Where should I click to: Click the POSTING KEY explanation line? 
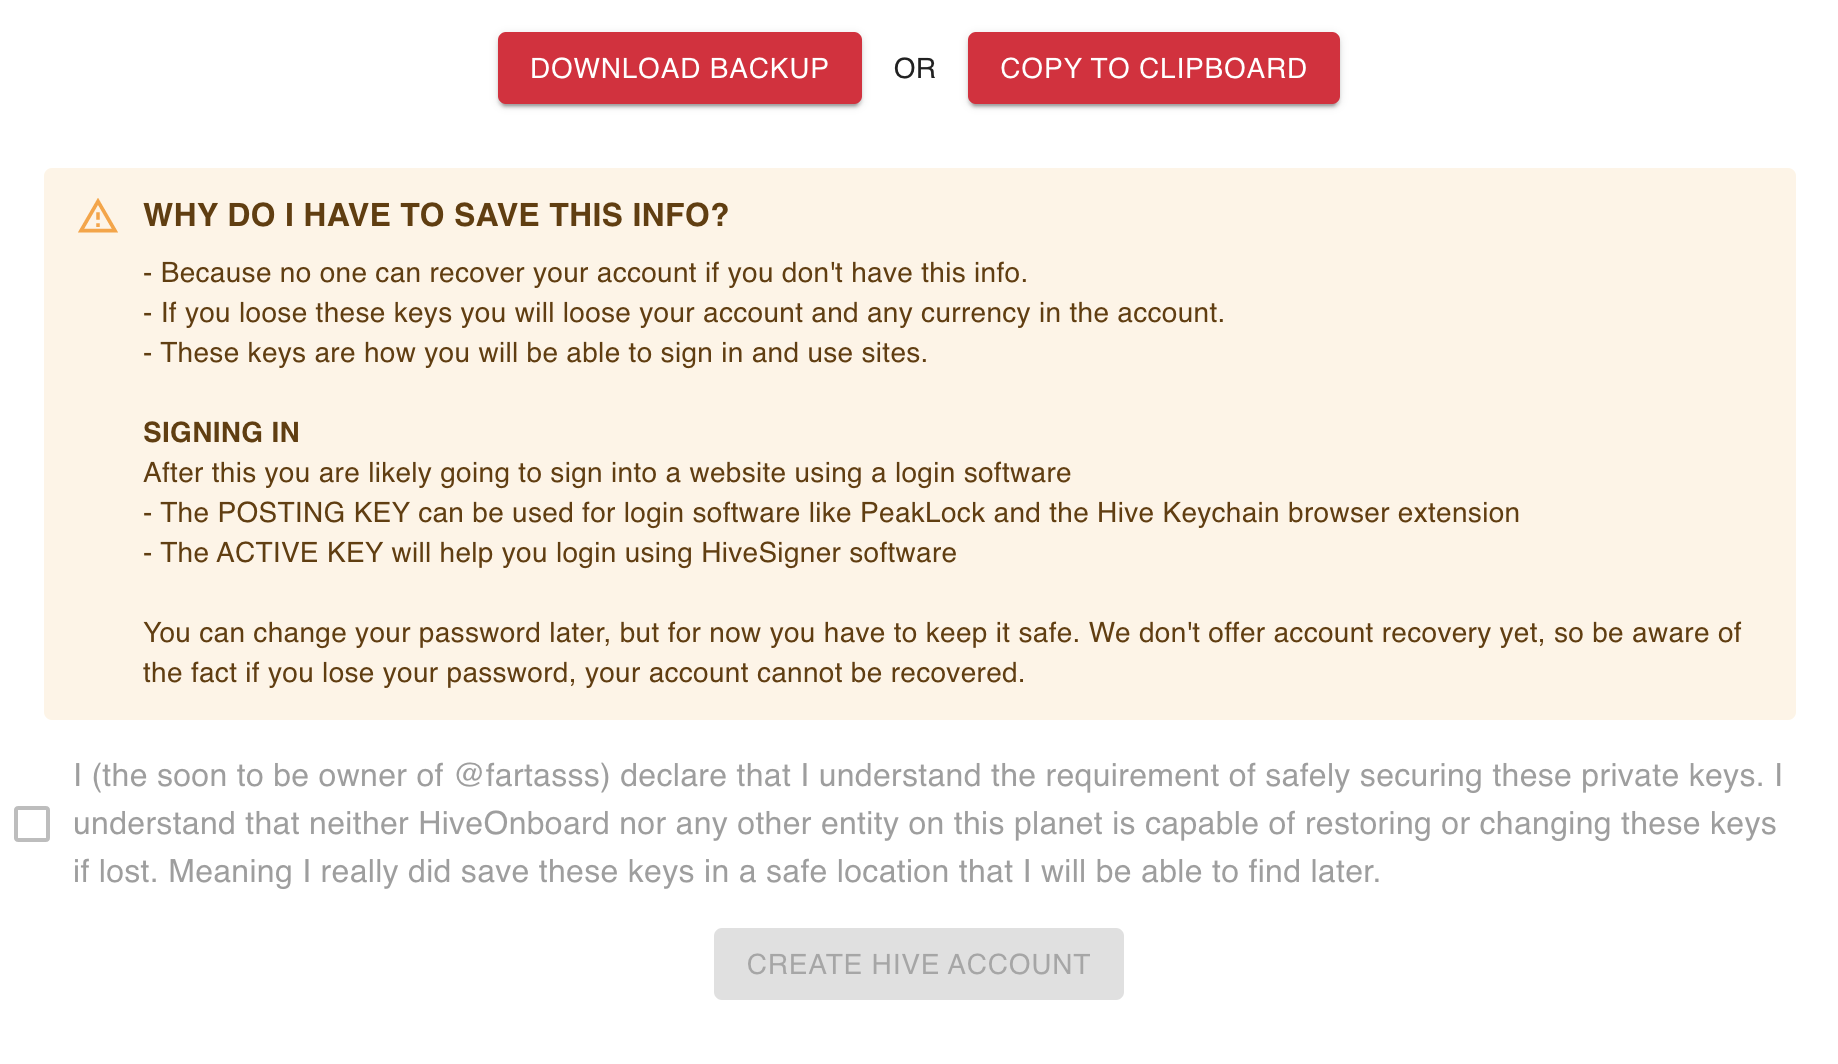(x=831, y=513)
